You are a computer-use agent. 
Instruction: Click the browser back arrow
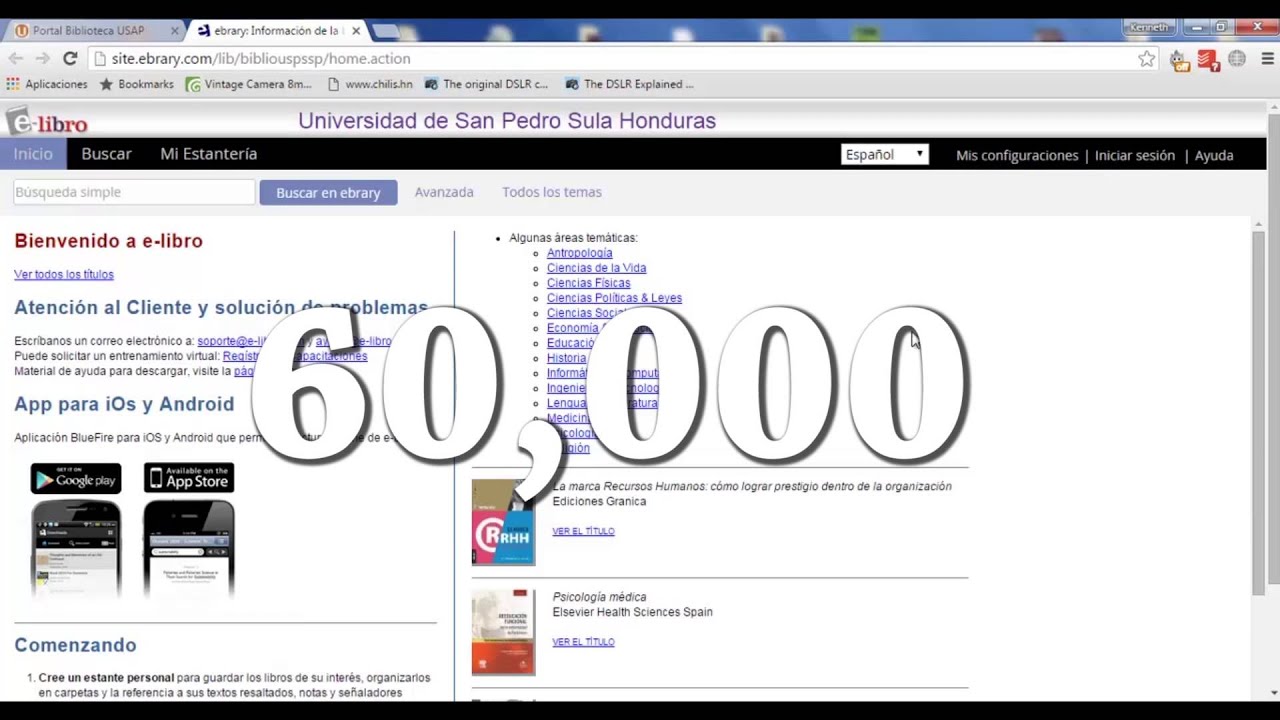coord(16,59)
